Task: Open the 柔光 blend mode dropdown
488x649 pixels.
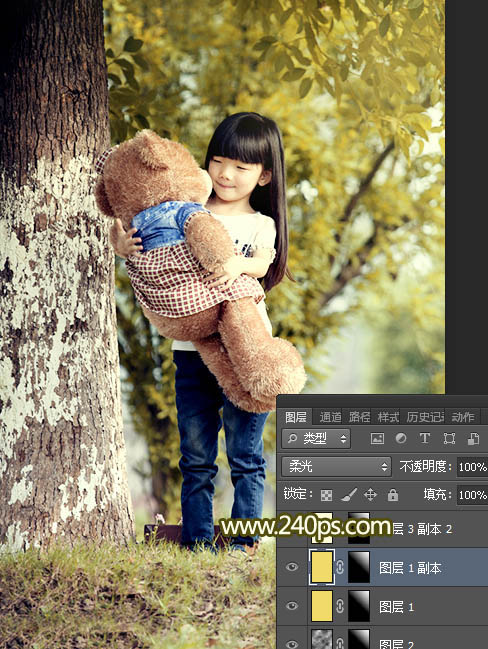Action: [336, 467]
